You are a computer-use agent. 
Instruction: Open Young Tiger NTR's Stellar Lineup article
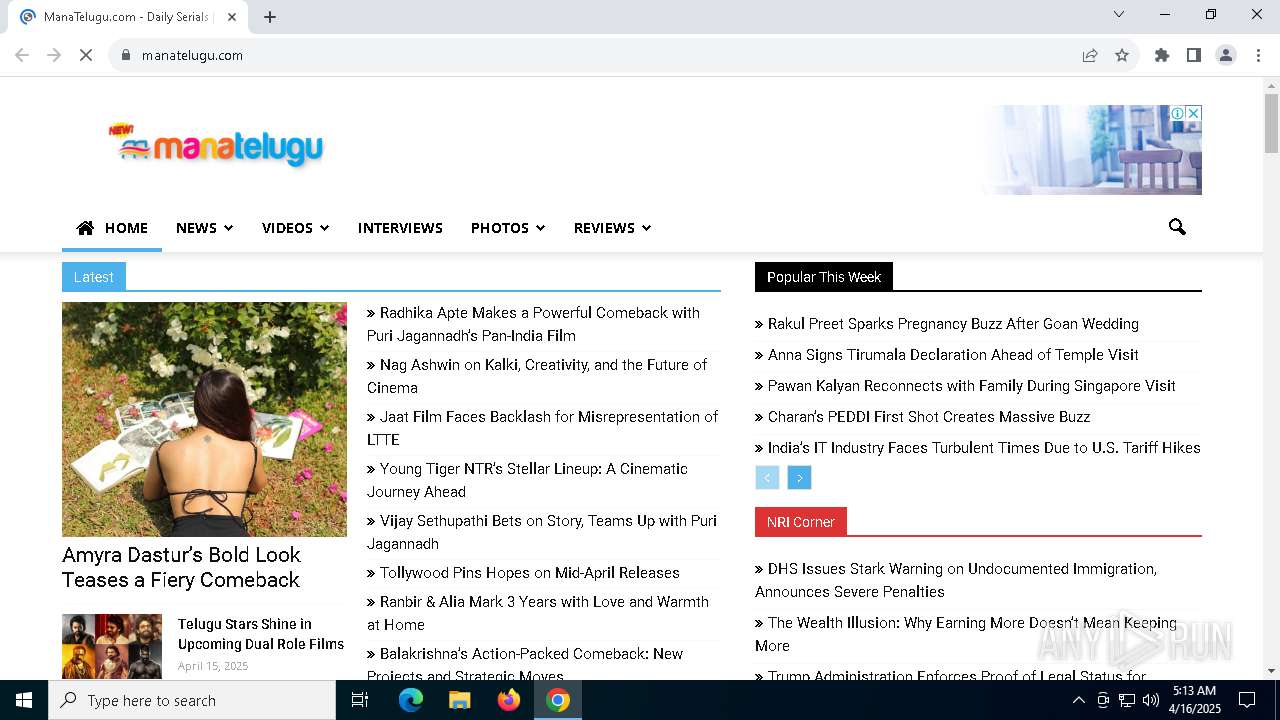point(527,480)
